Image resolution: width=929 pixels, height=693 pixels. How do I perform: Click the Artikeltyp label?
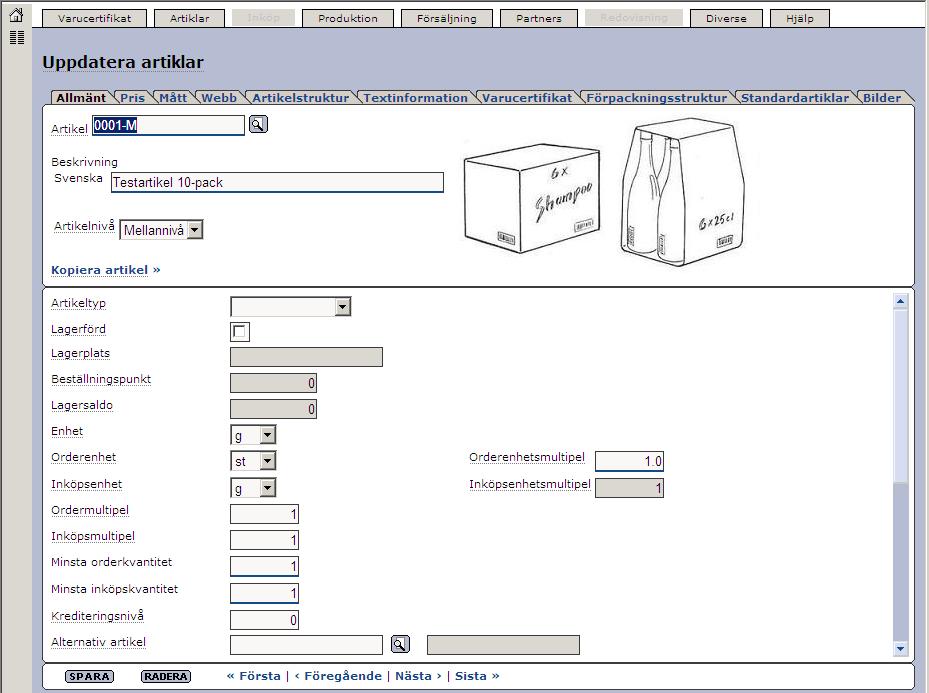[78, 303]
